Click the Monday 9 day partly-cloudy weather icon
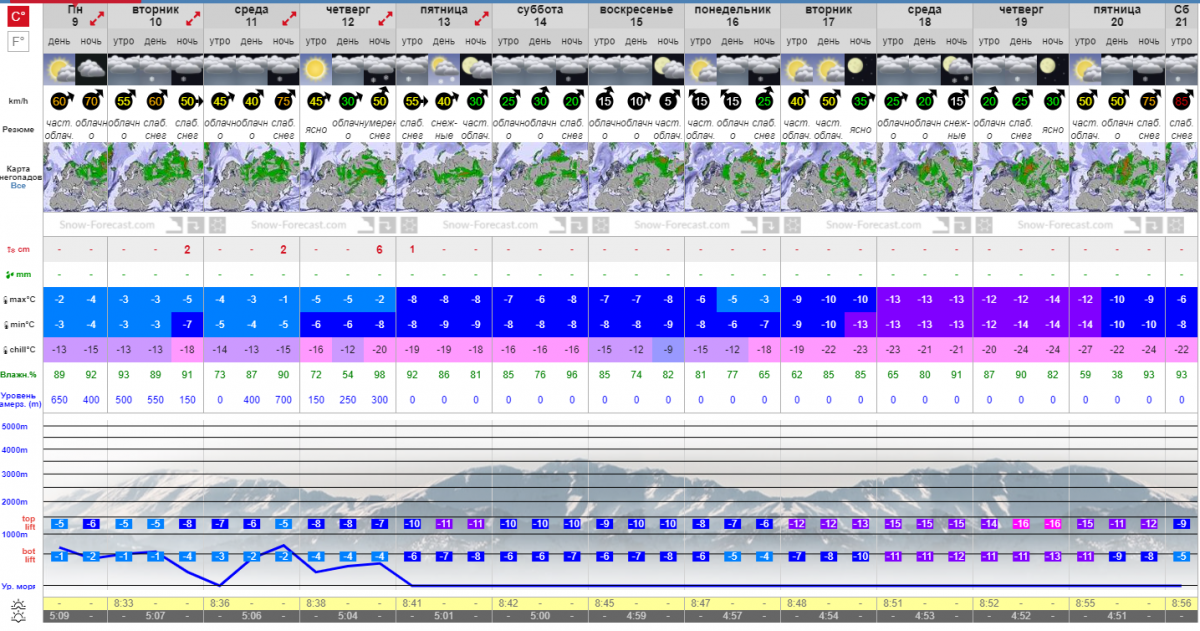 pos(59,69)
